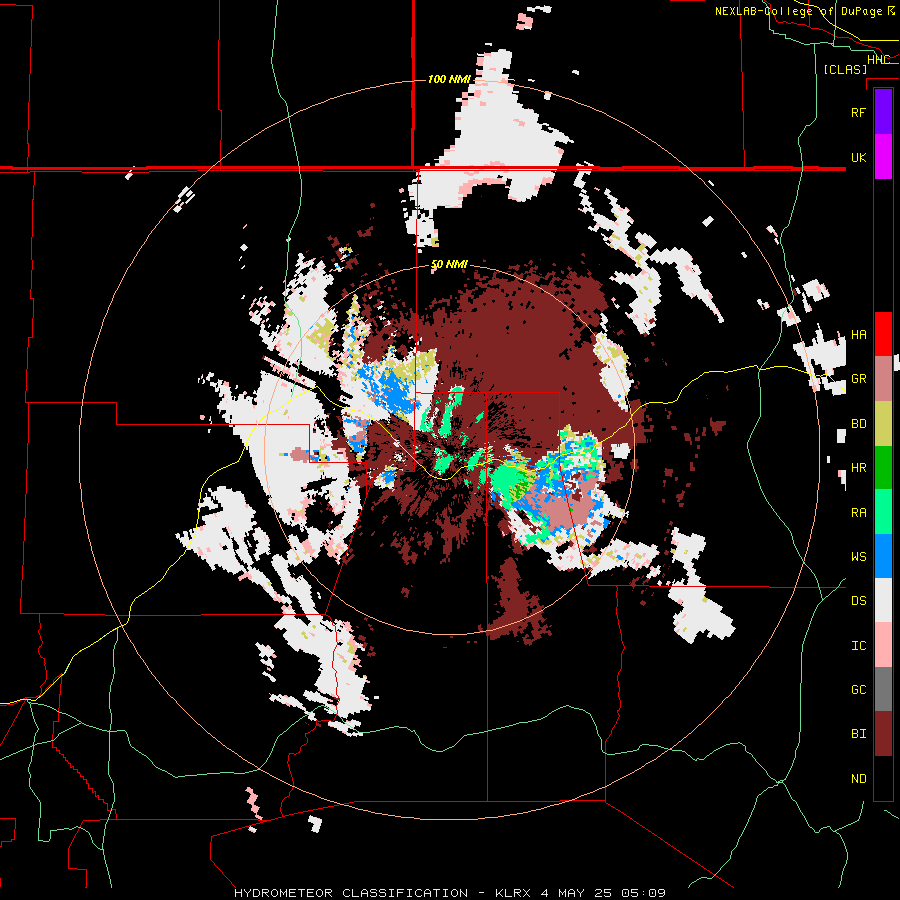Pick the light pink IC legend swatch

tap(883, 645)
